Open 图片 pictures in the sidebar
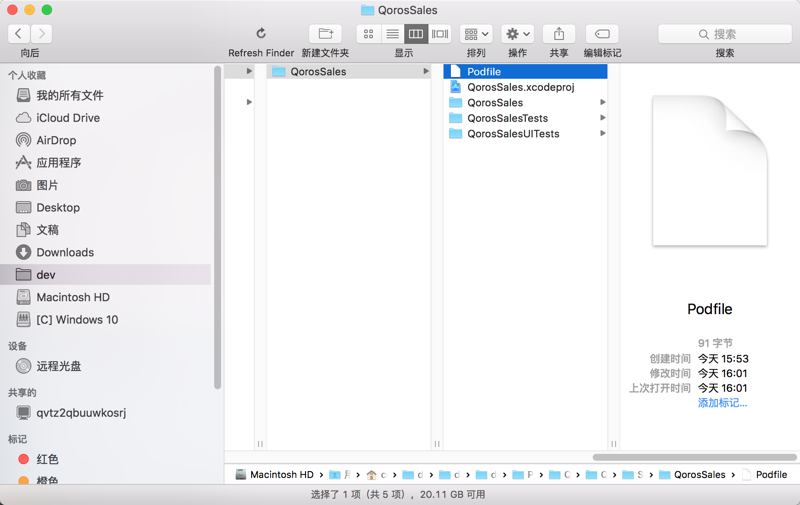Screen dimensions: 800x505 click(47, 185)
